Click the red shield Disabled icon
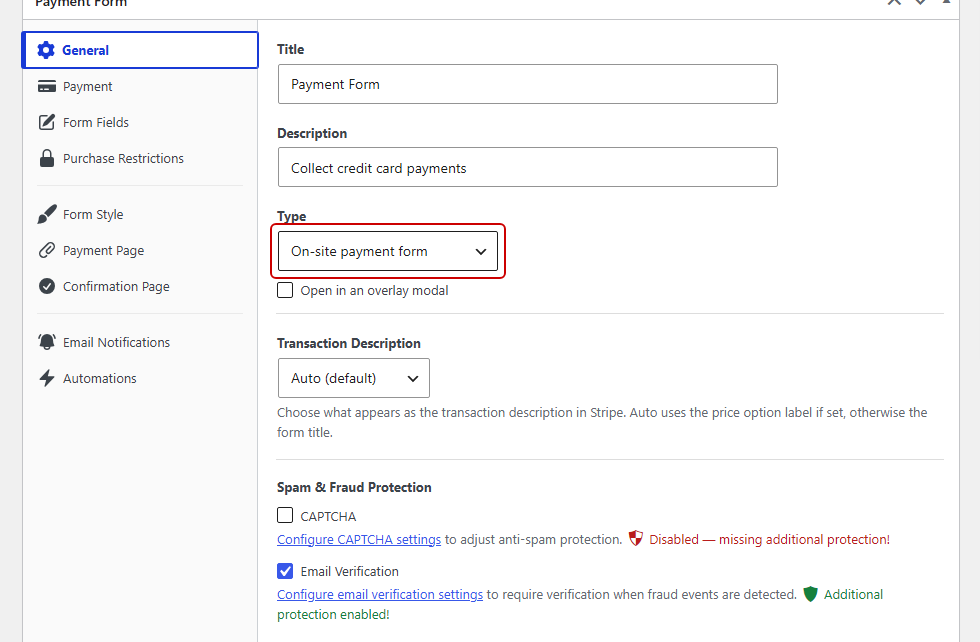Viewport: 980px width, 642px height. point(636,538)
